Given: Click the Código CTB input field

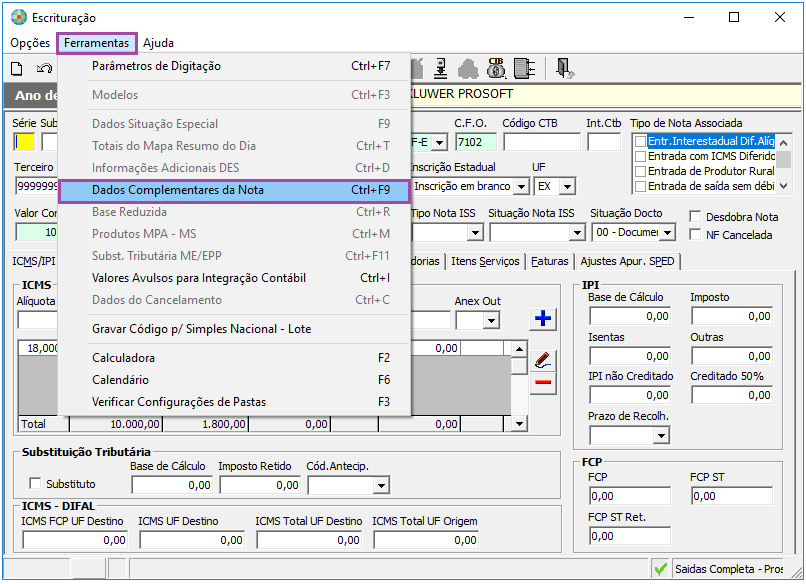Looking at the screenshot, I should [x=542, y=142].
